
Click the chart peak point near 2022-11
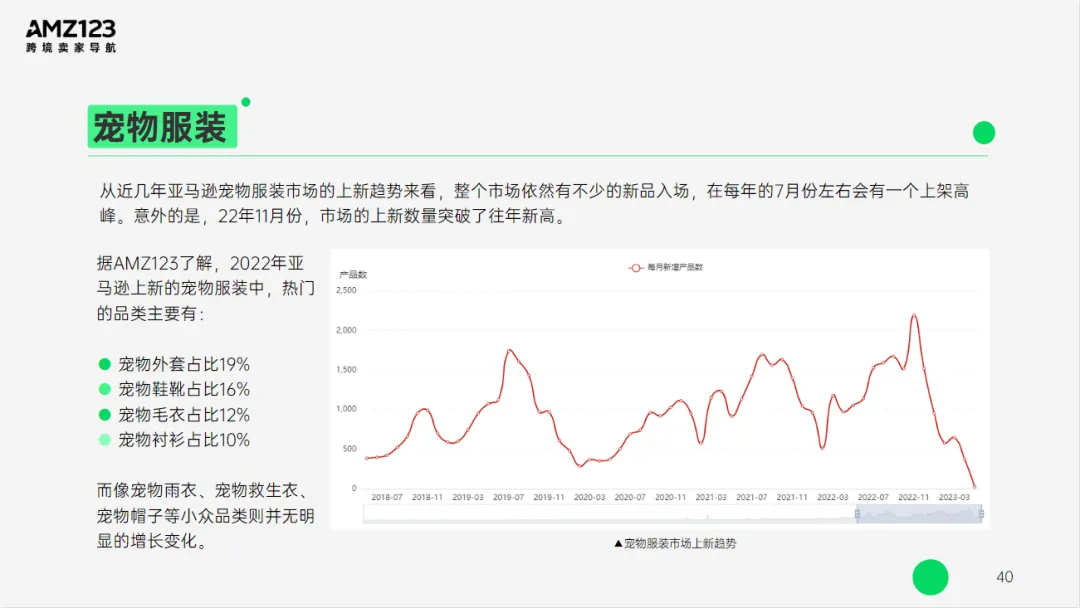click(914, 315)
